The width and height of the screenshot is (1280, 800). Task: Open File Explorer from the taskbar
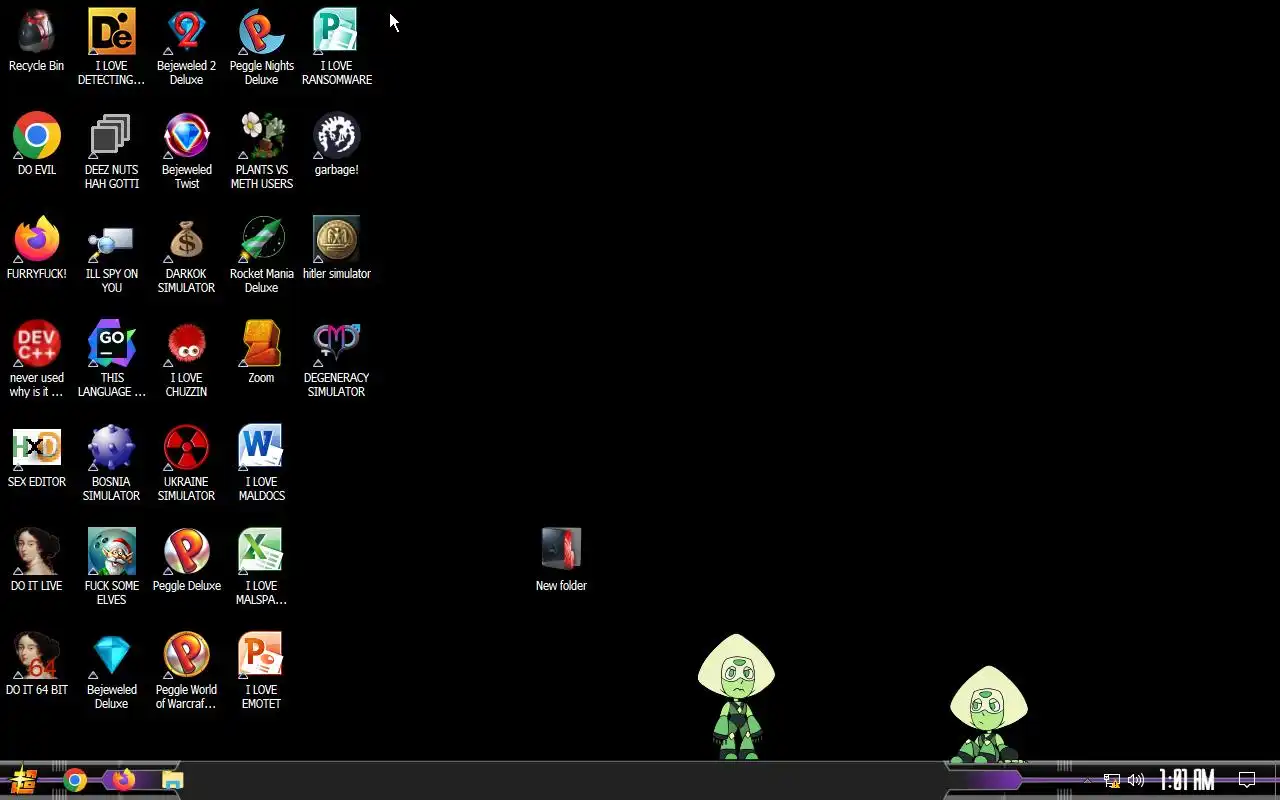pos(173,780)
